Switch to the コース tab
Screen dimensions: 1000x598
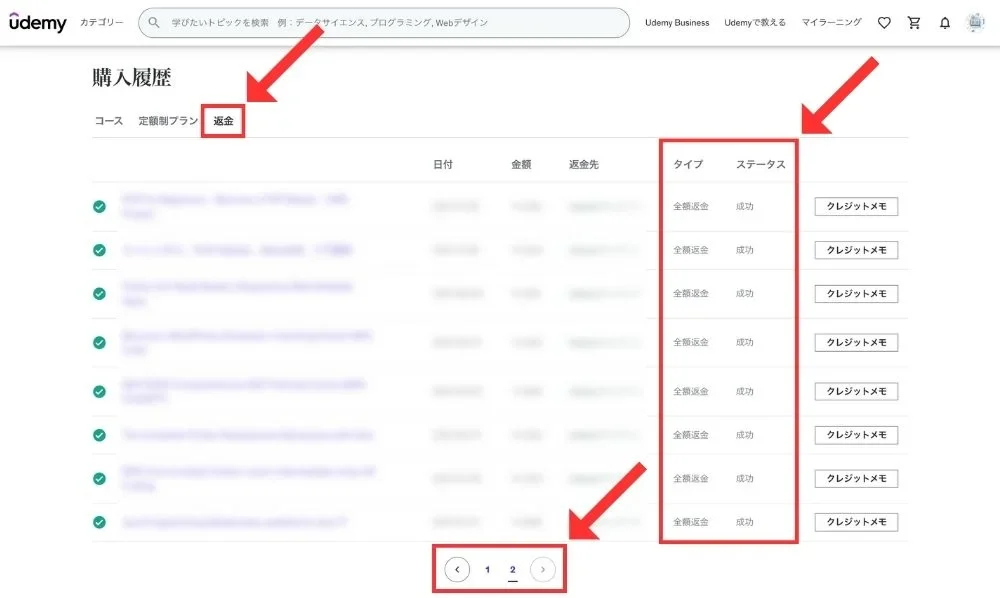pyautogui.click(x=109, y=121)
